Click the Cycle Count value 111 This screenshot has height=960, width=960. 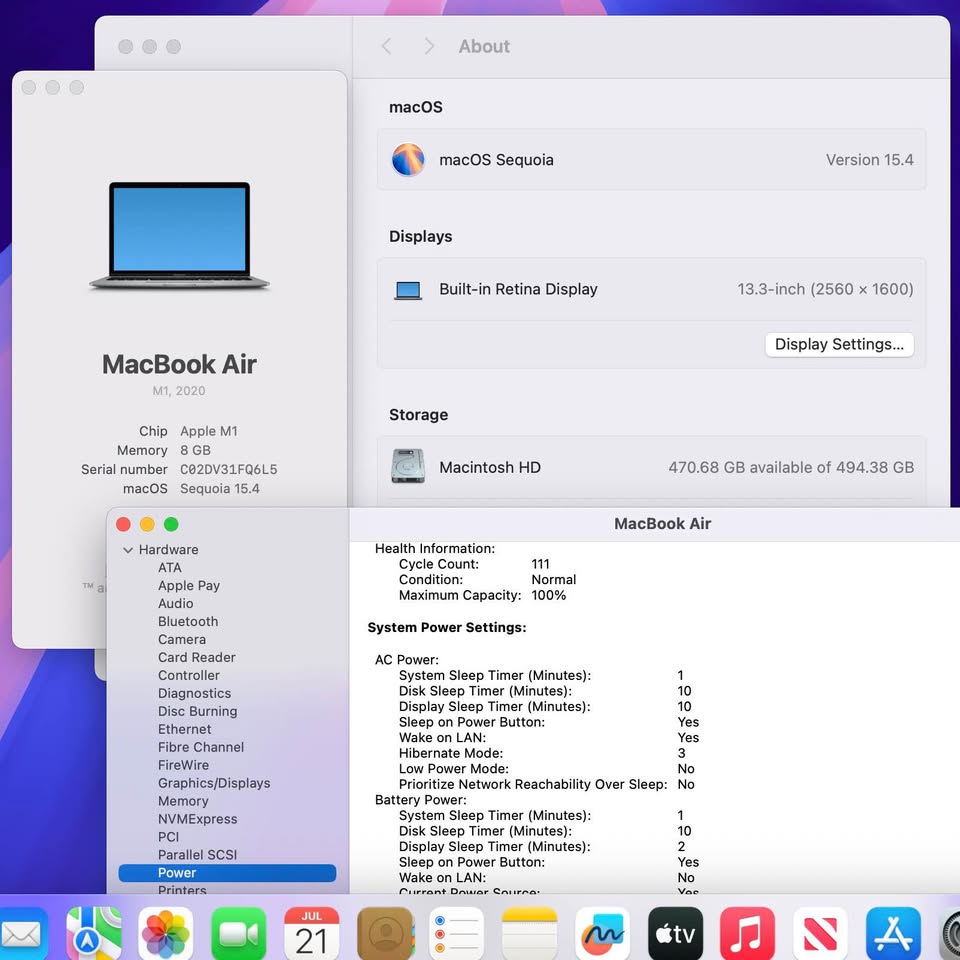pos(540,564)
